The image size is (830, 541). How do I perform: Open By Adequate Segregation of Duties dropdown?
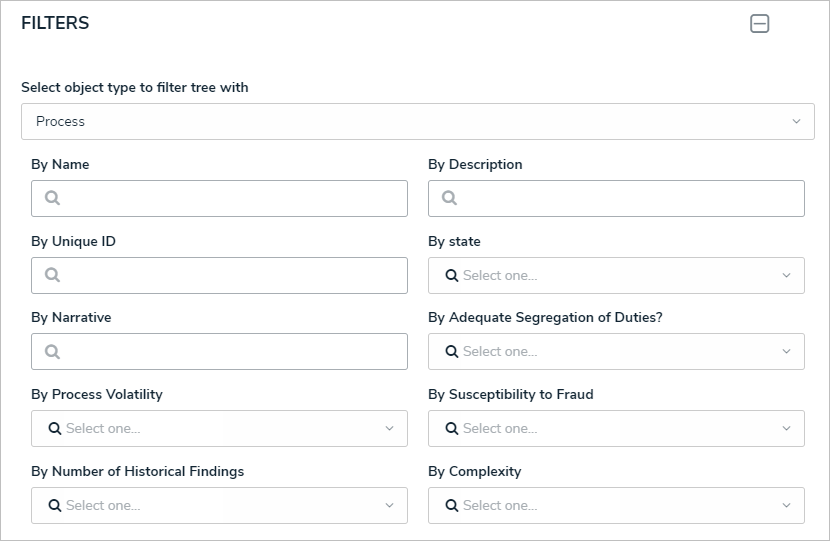786,351
